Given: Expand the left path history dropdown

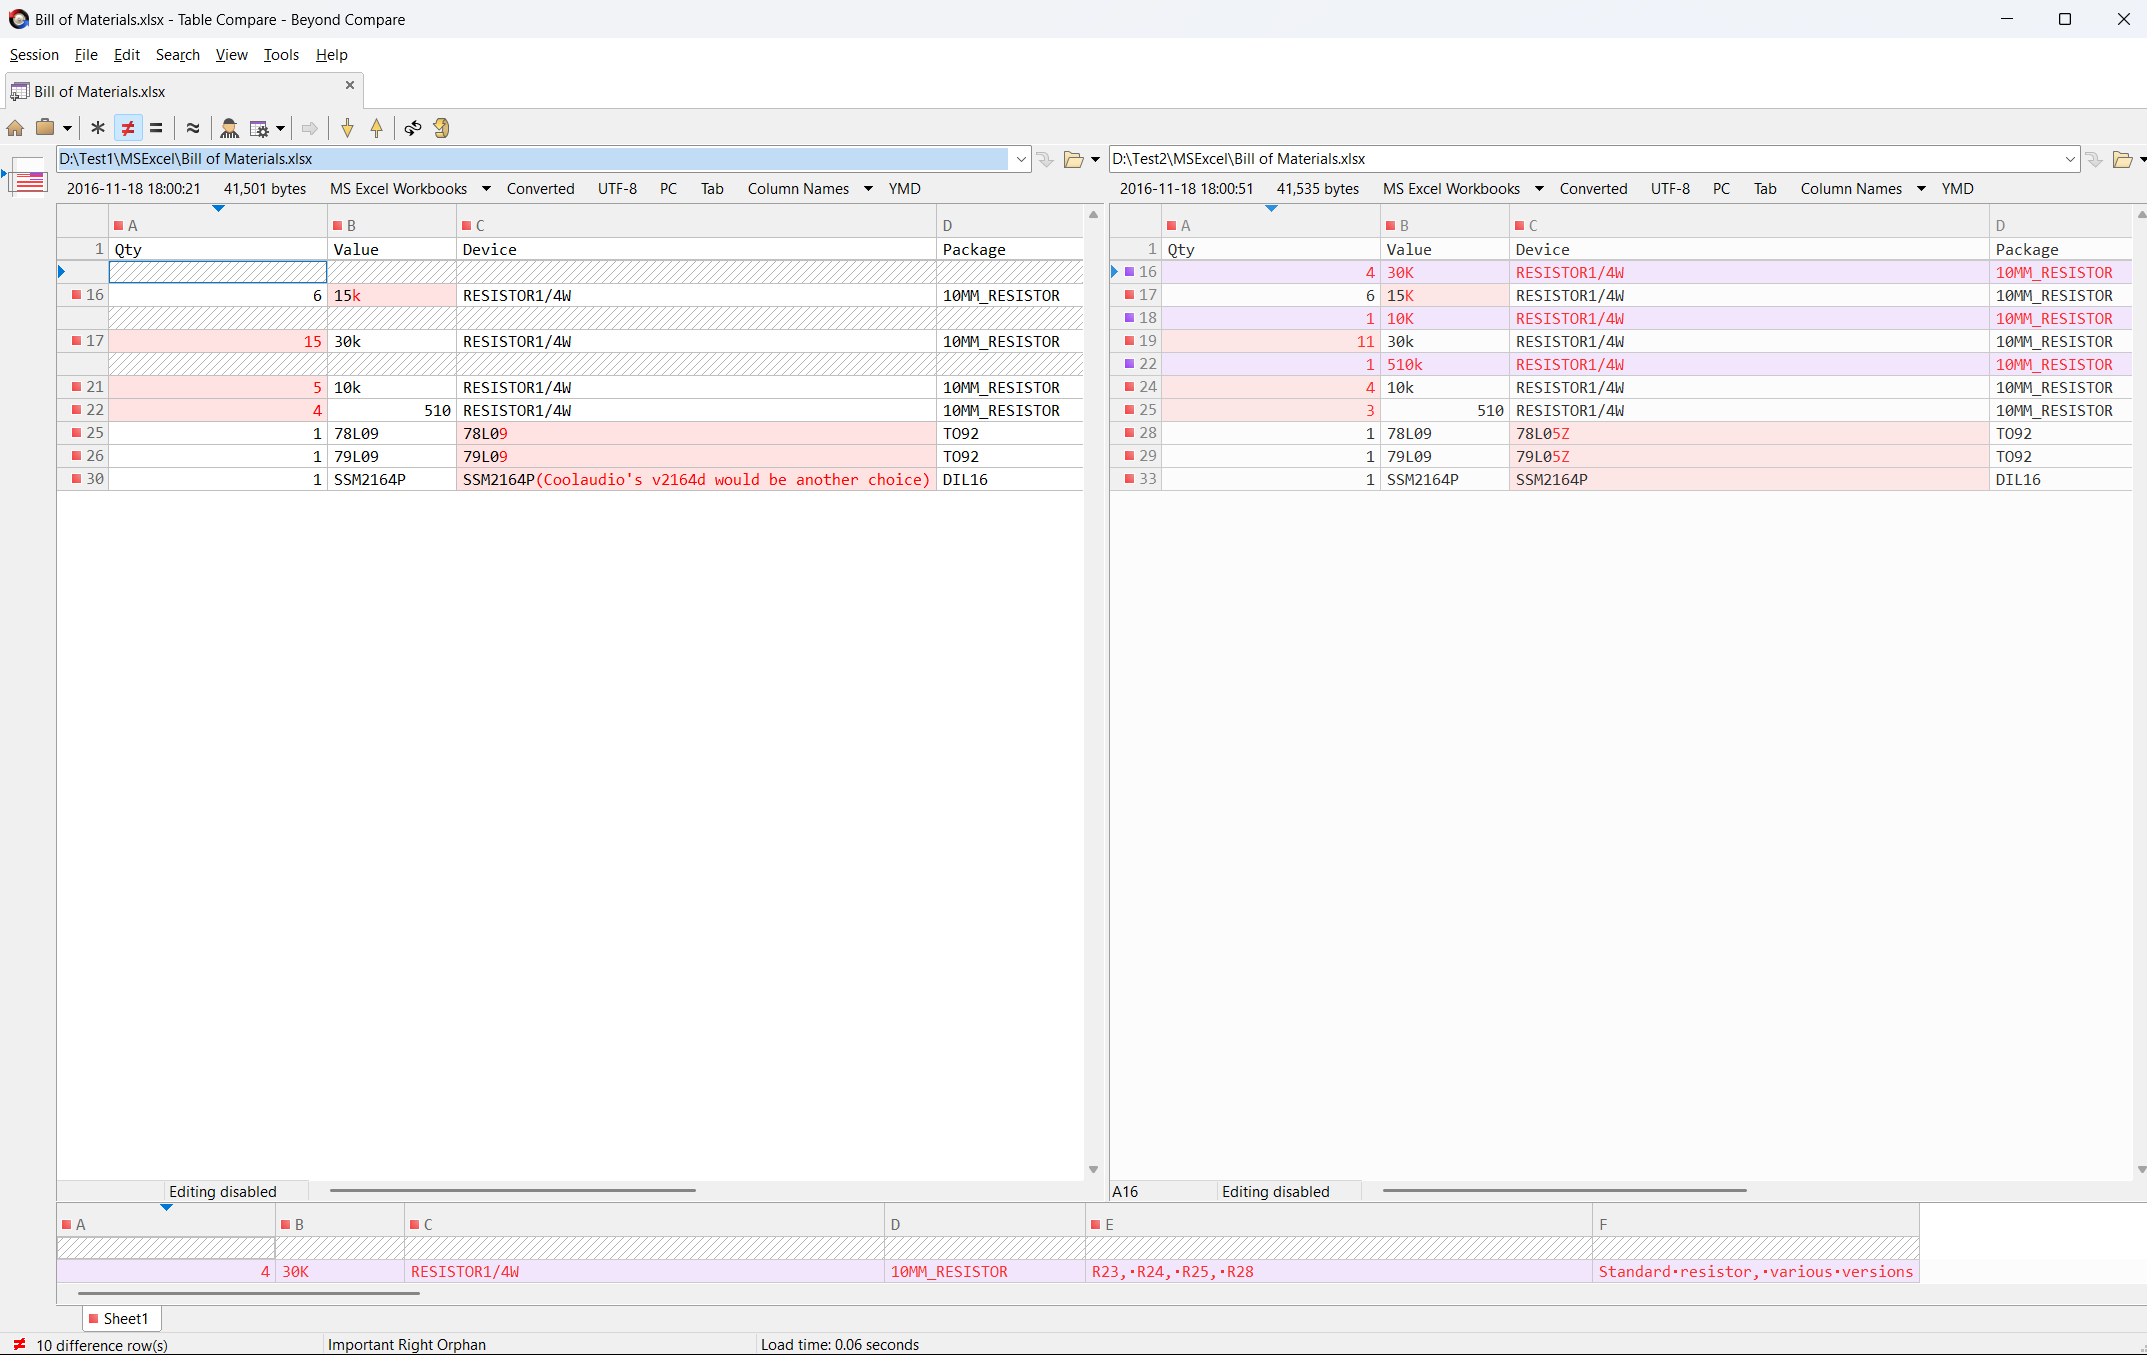Looking at the screenshot, I should click(x=1021, y=159).
